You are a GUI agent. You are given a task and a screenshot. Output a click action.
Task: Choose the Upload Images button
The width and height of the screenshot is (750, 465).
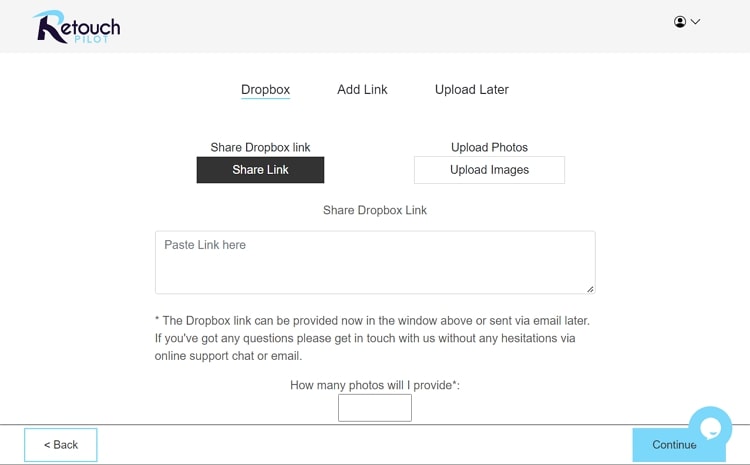point(489,170)
